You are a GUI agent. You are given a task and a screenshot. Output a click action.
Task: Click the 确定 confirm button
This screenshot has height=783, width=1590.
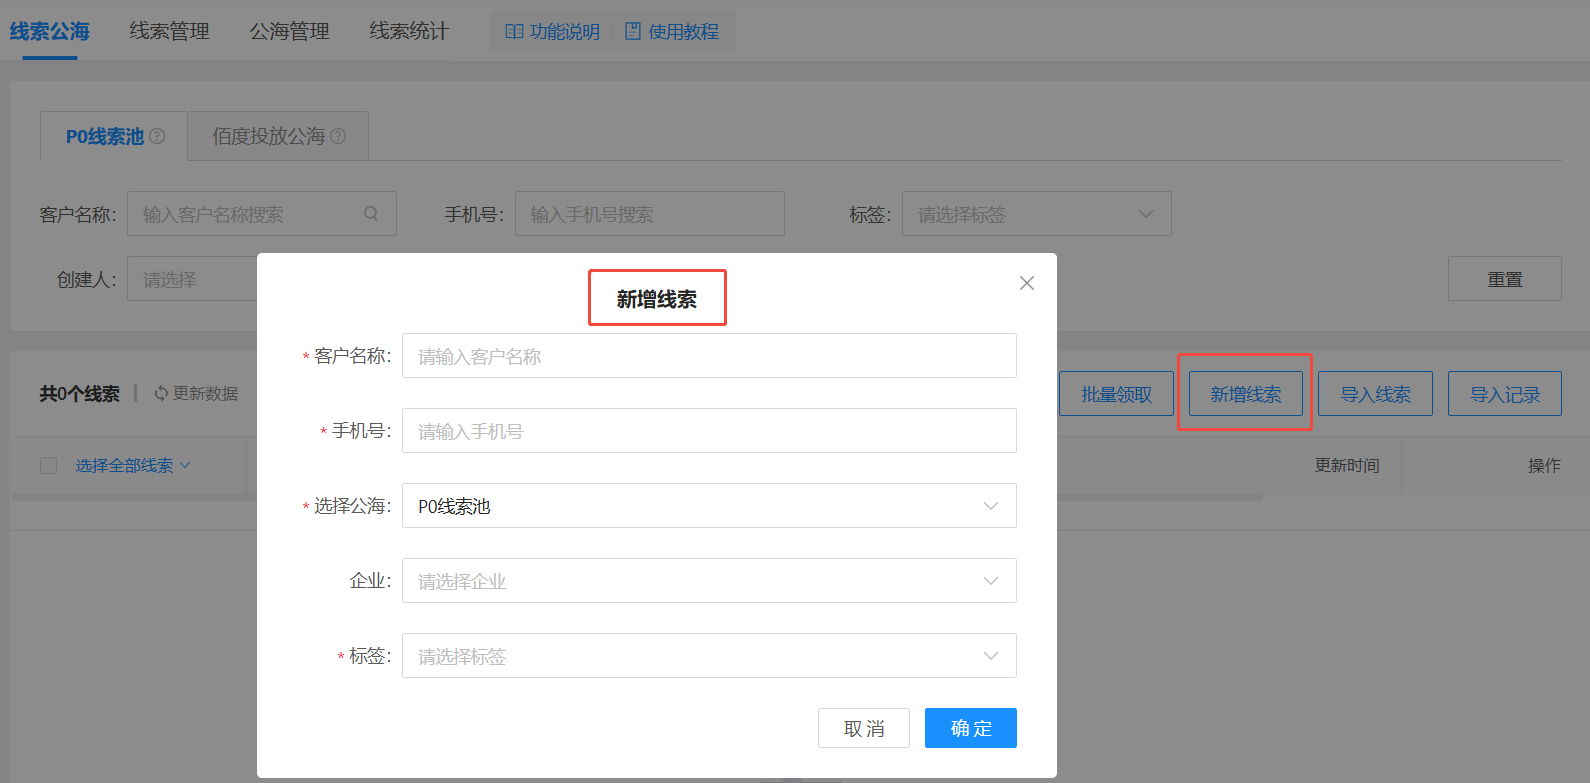tap(970, 728)
